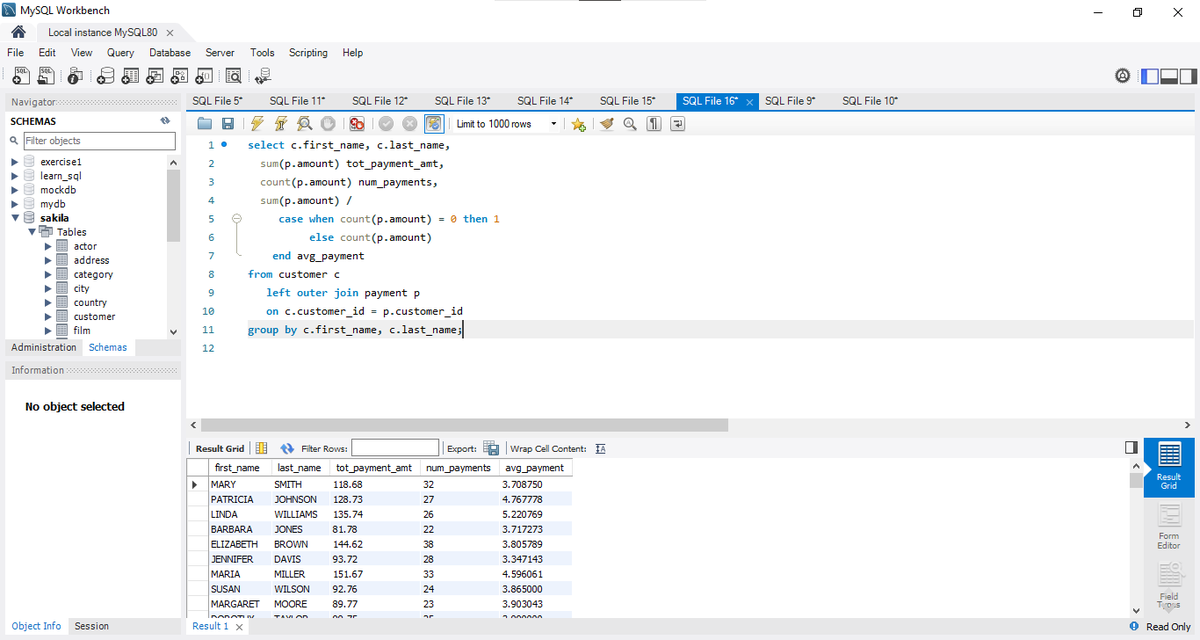Toggle the bottom output panel visibility

1168,76
